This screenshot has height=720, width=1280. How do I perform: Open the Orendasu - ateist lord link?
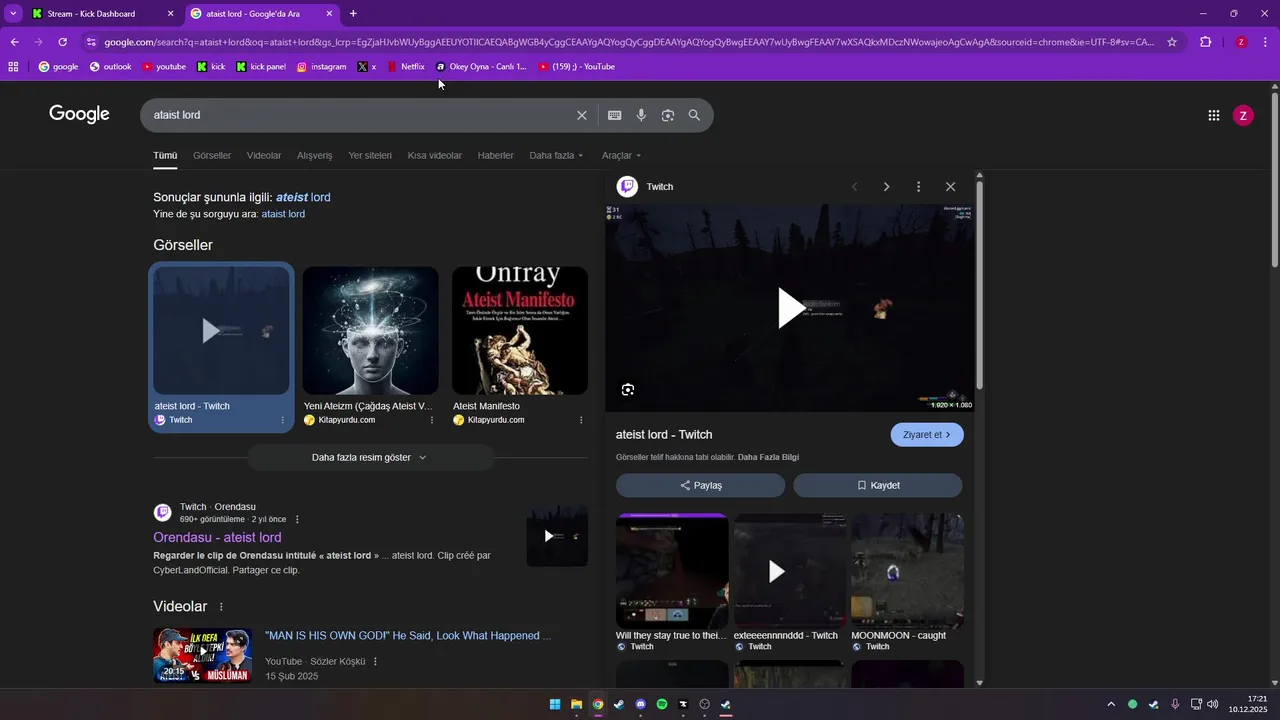217,537
